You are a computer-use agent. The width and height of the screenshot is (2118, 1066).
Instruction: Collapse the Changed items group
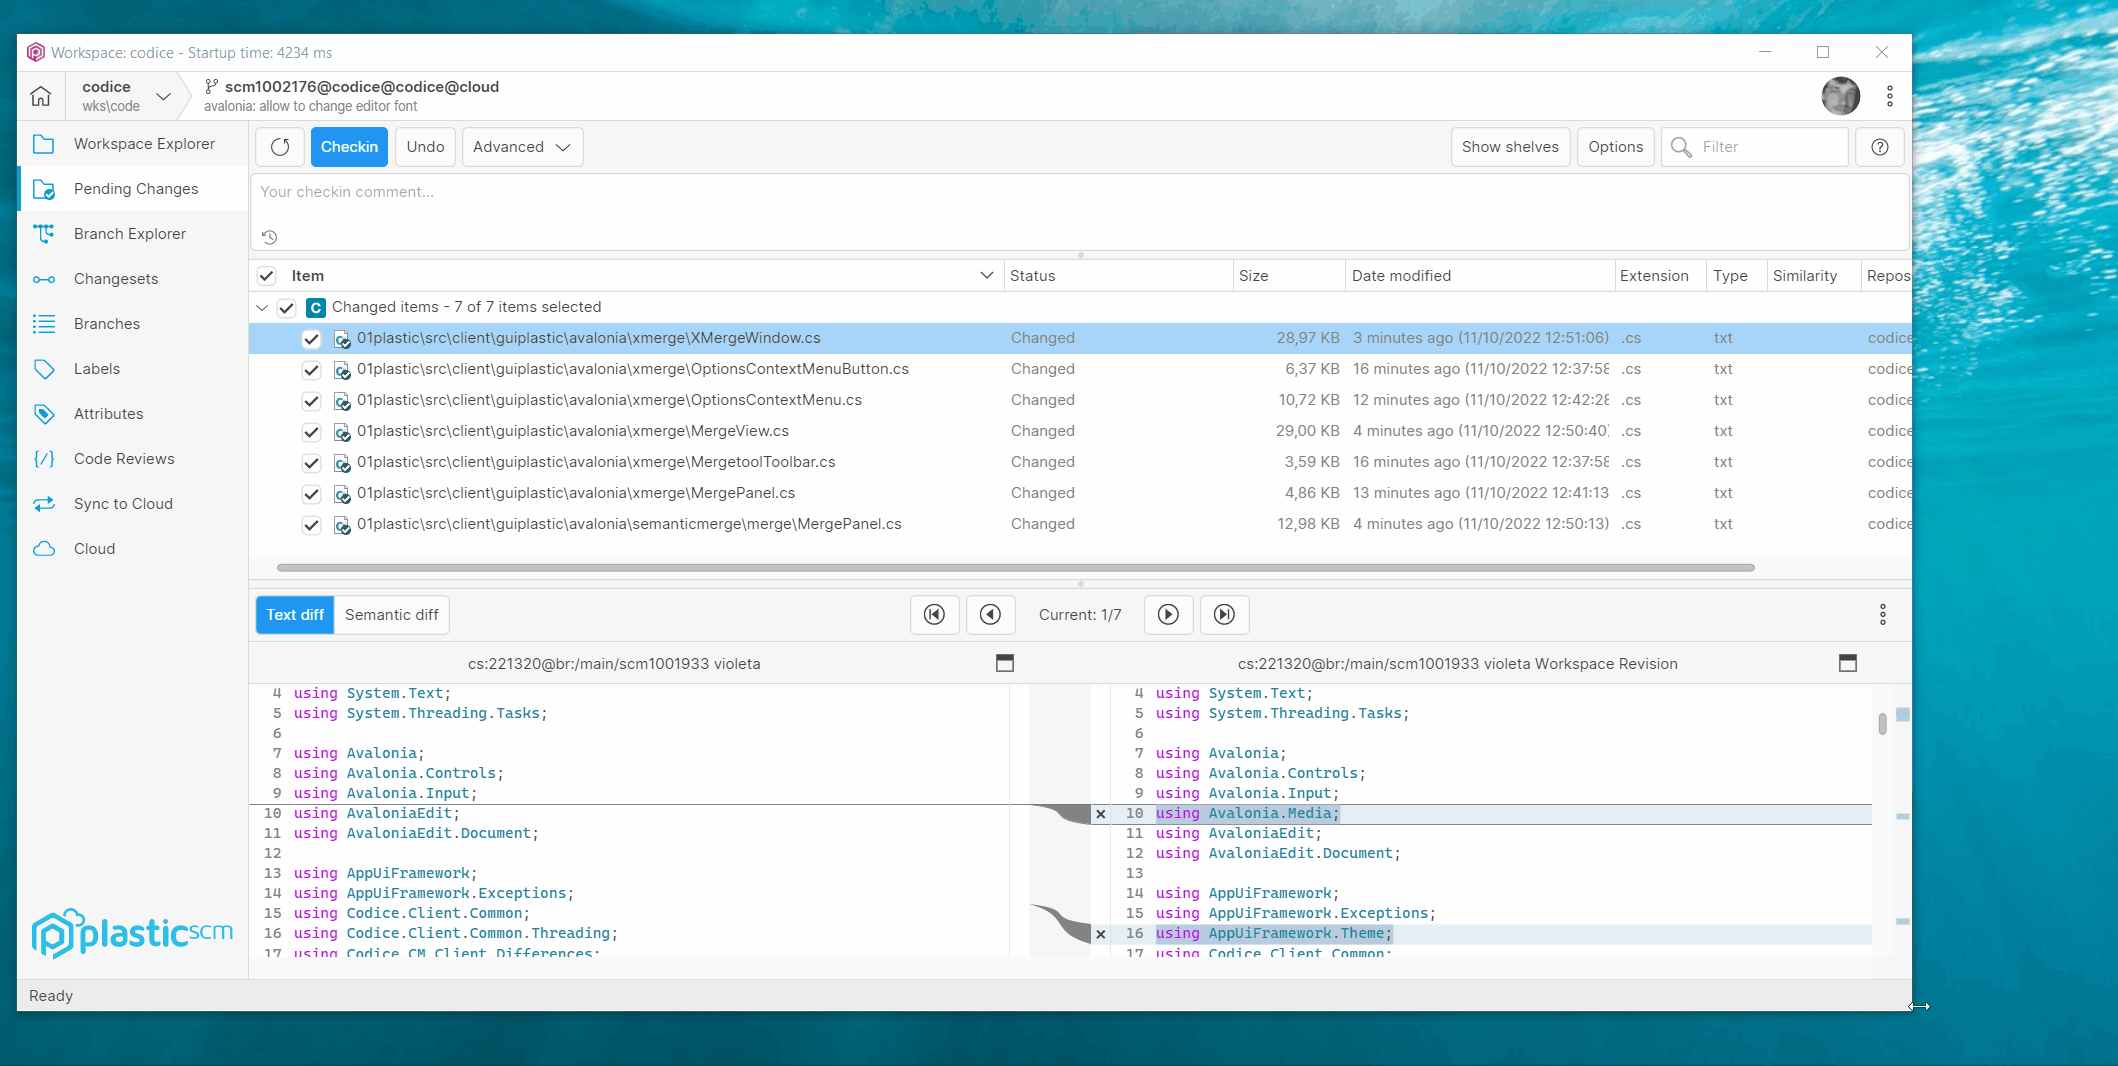pyautogui.click(x=263, y=307)
